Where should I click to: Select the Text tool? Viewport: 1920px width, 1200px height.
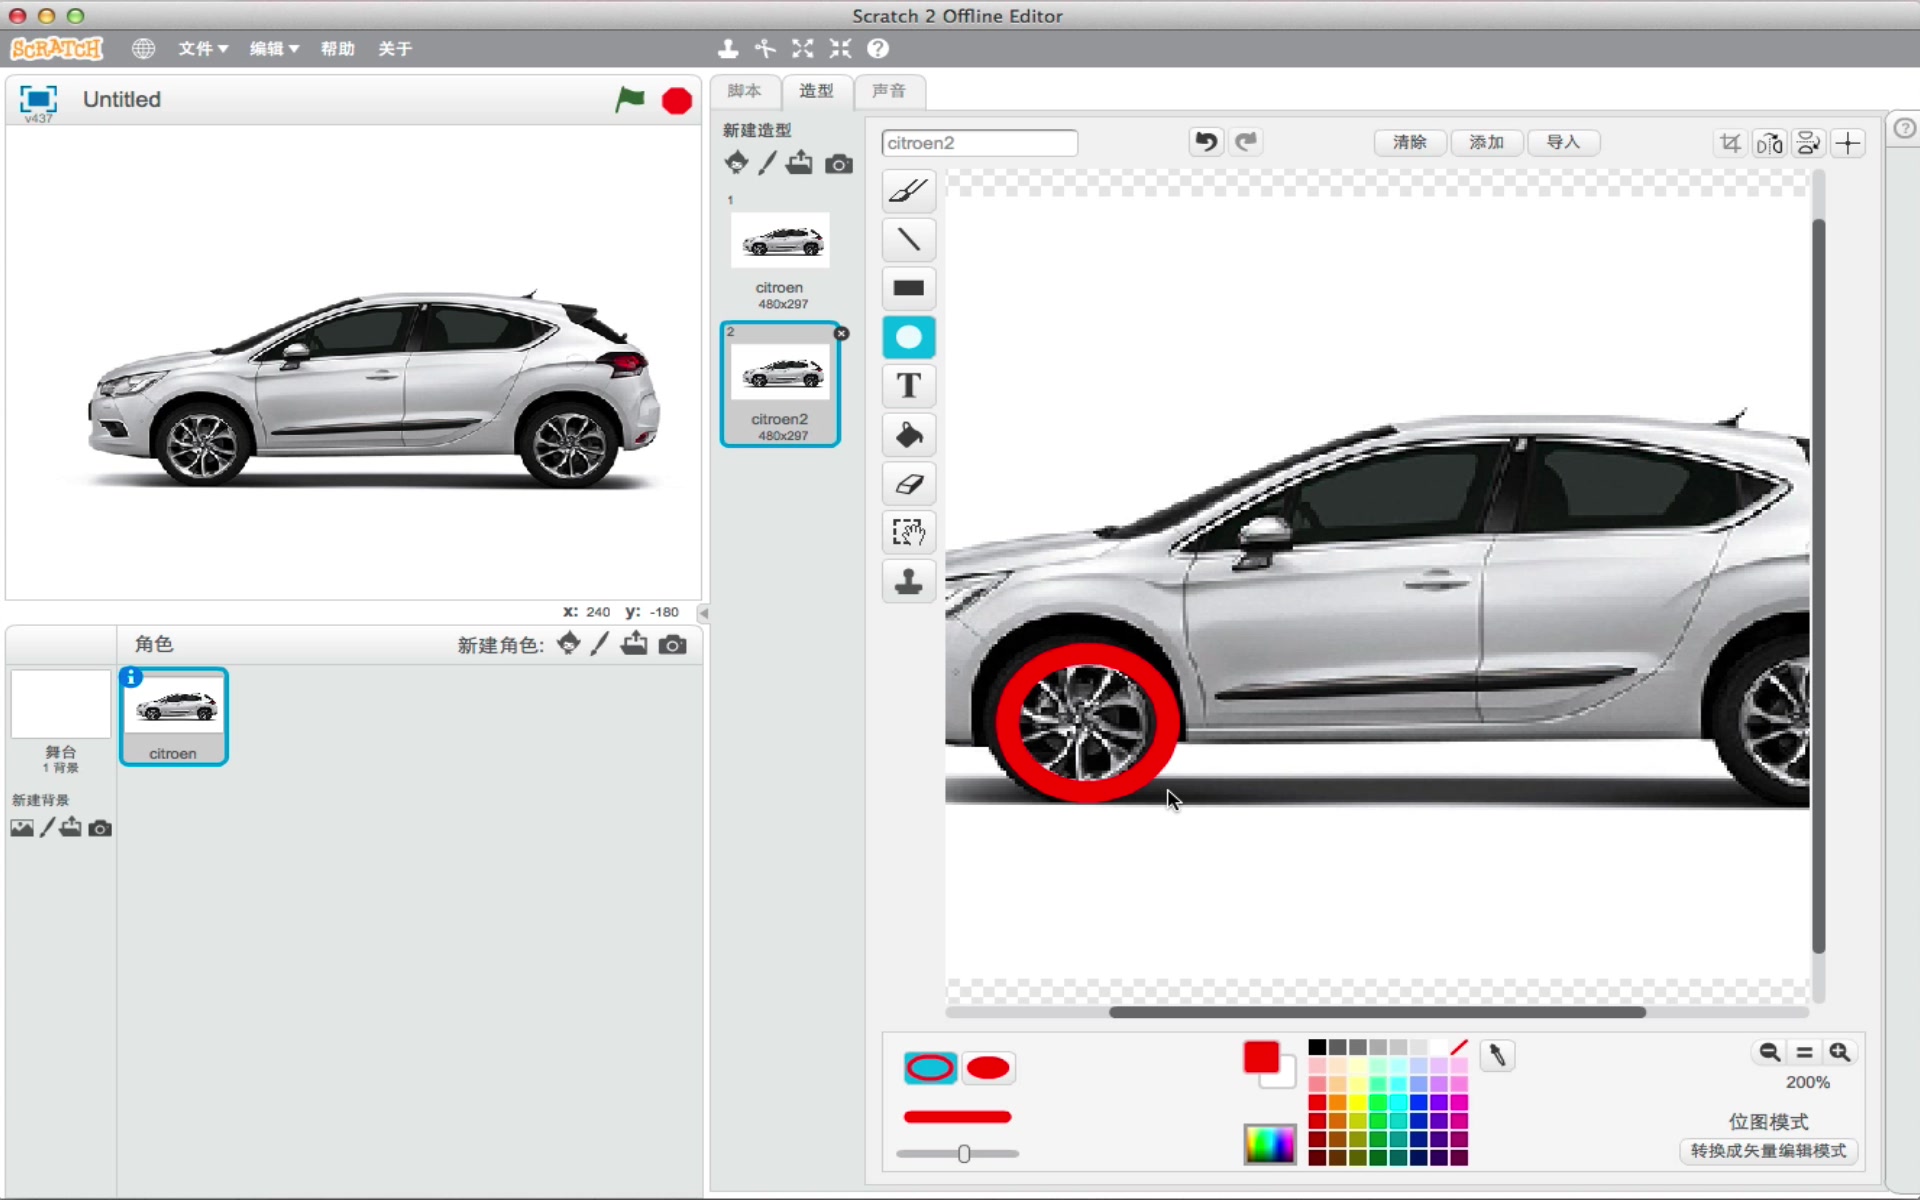point(908,385)
